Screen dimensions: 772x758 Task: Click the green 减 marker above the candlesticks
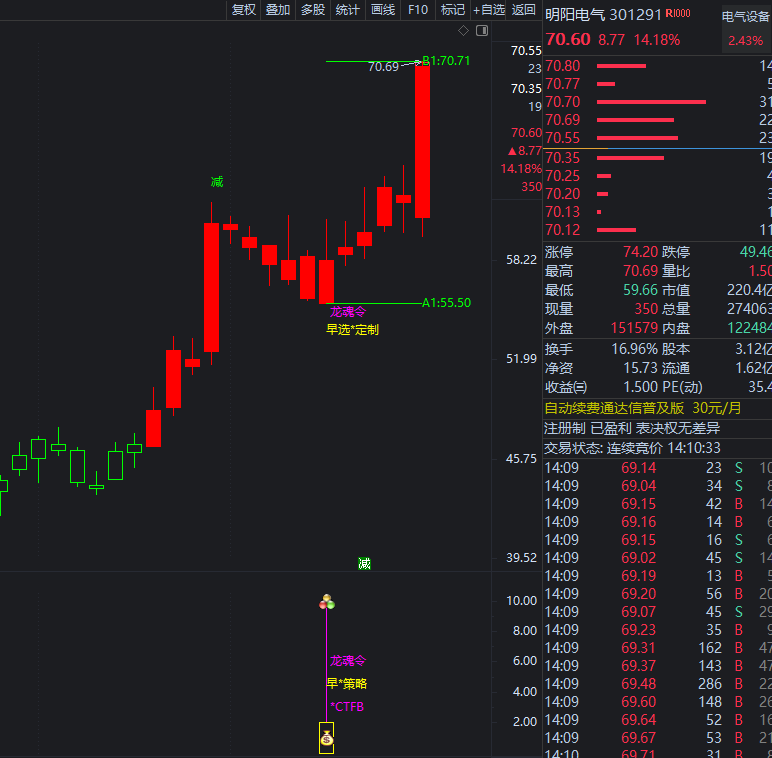[x=217, y=182]
